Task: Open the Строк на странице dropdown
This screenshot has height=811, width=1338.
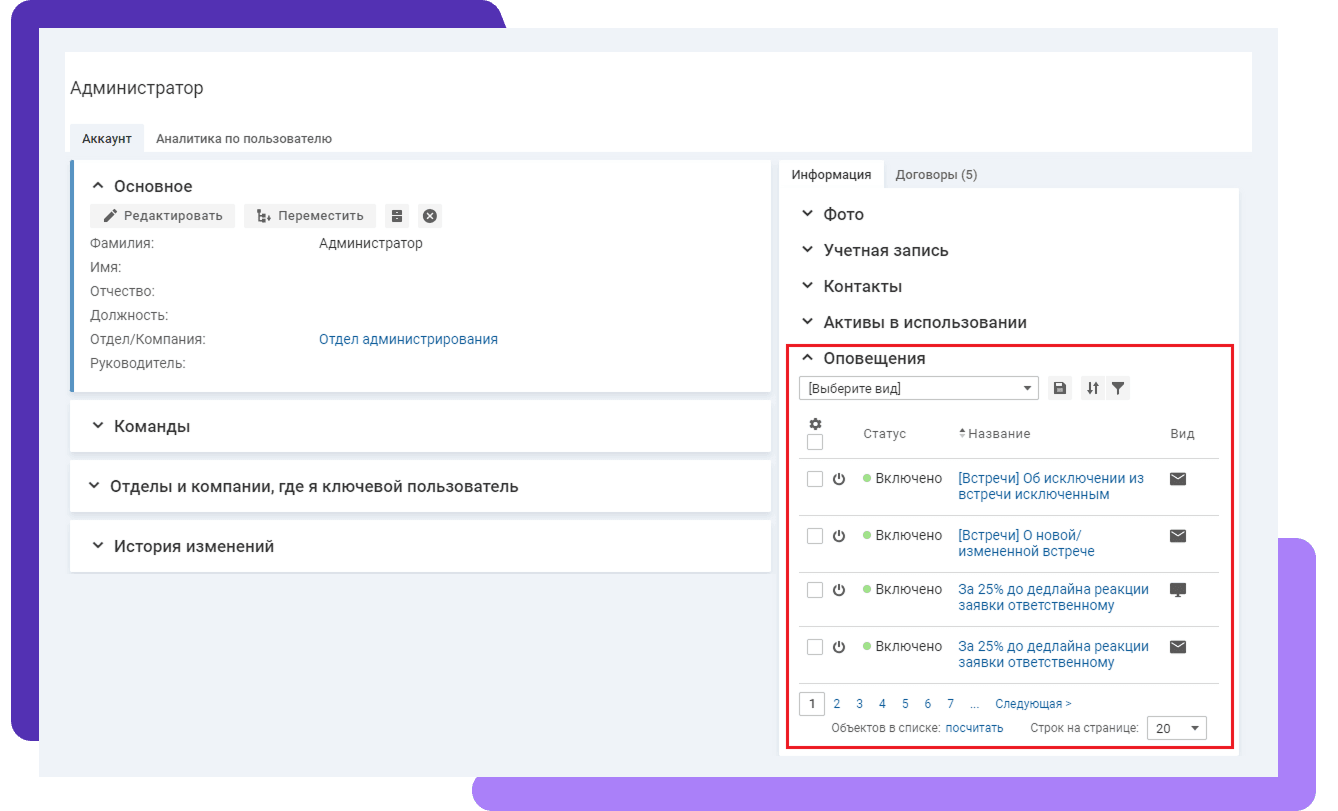Action: 1177,728
